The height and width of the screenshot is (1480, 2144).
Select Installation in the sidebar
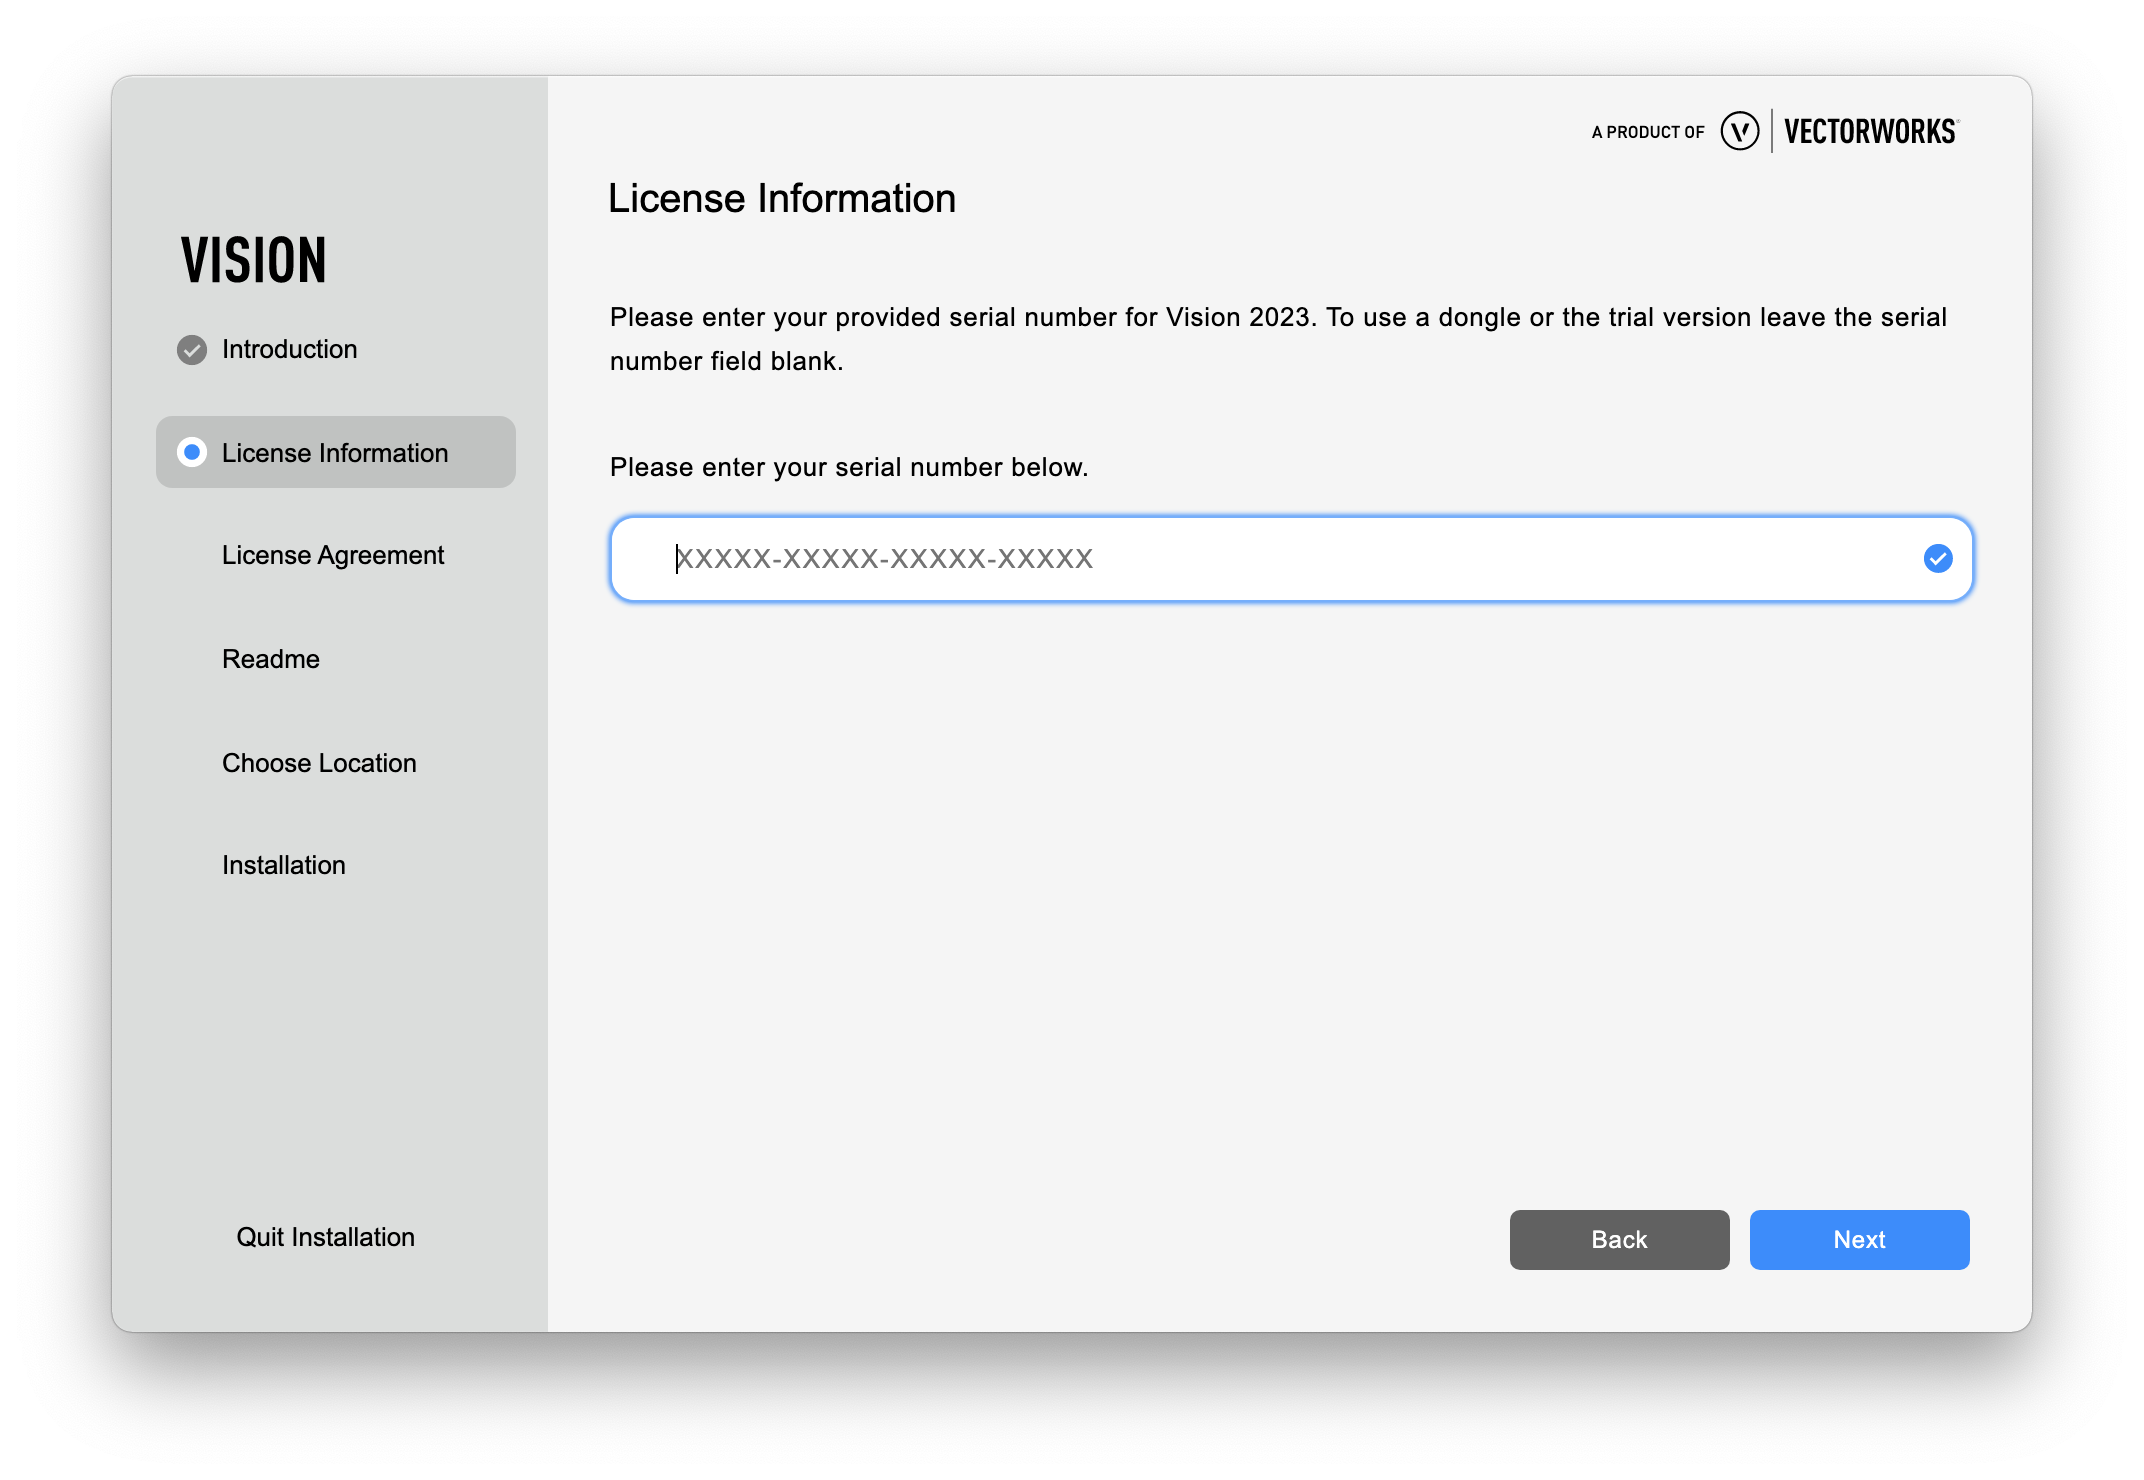click(x=284, y=865)
